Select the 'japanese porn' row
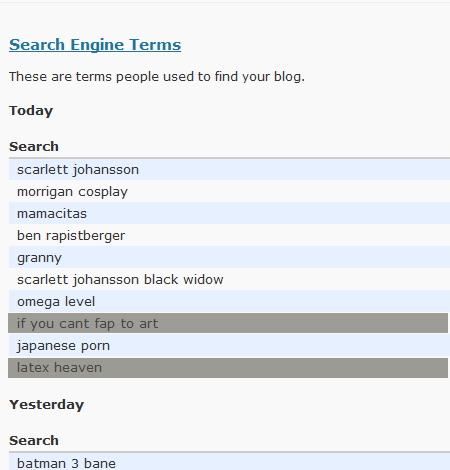 229,345
